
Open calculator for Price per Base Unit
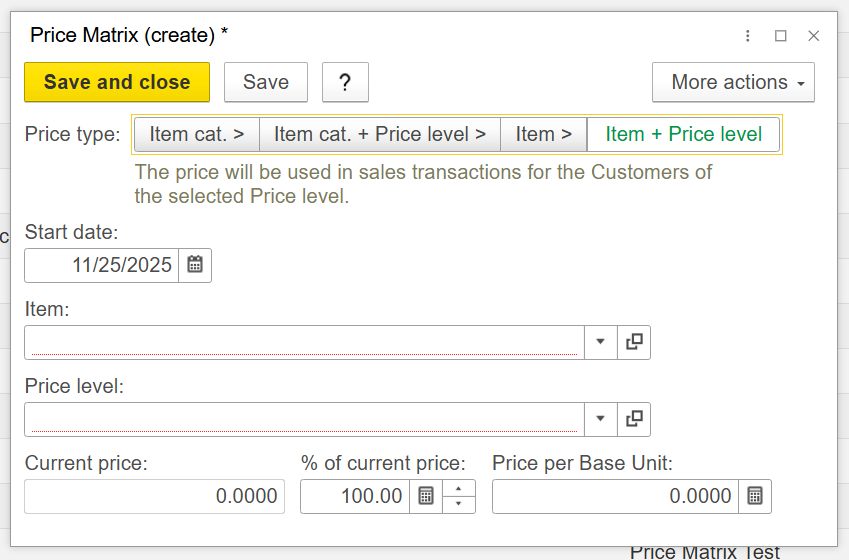(755, 496)
